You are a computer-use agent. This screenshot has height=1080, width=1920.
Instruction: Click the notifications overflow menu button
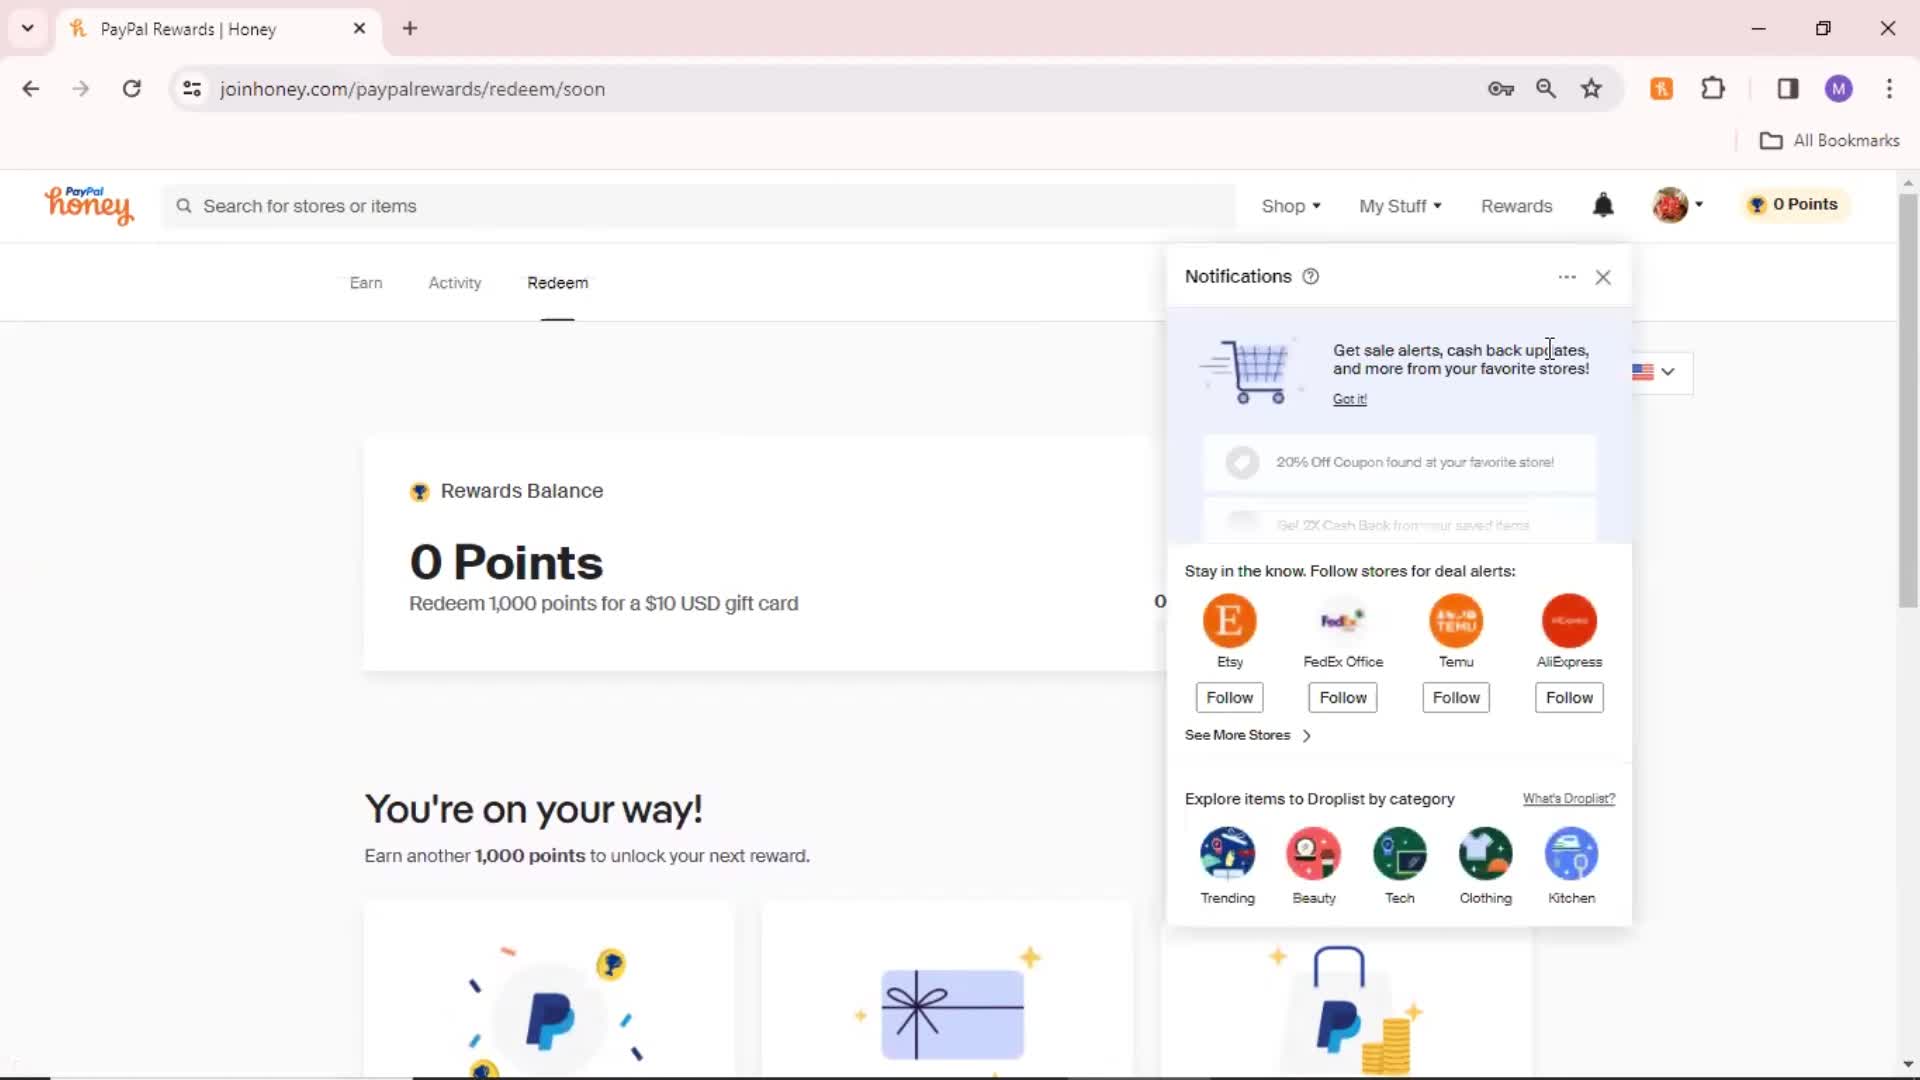1567,276
